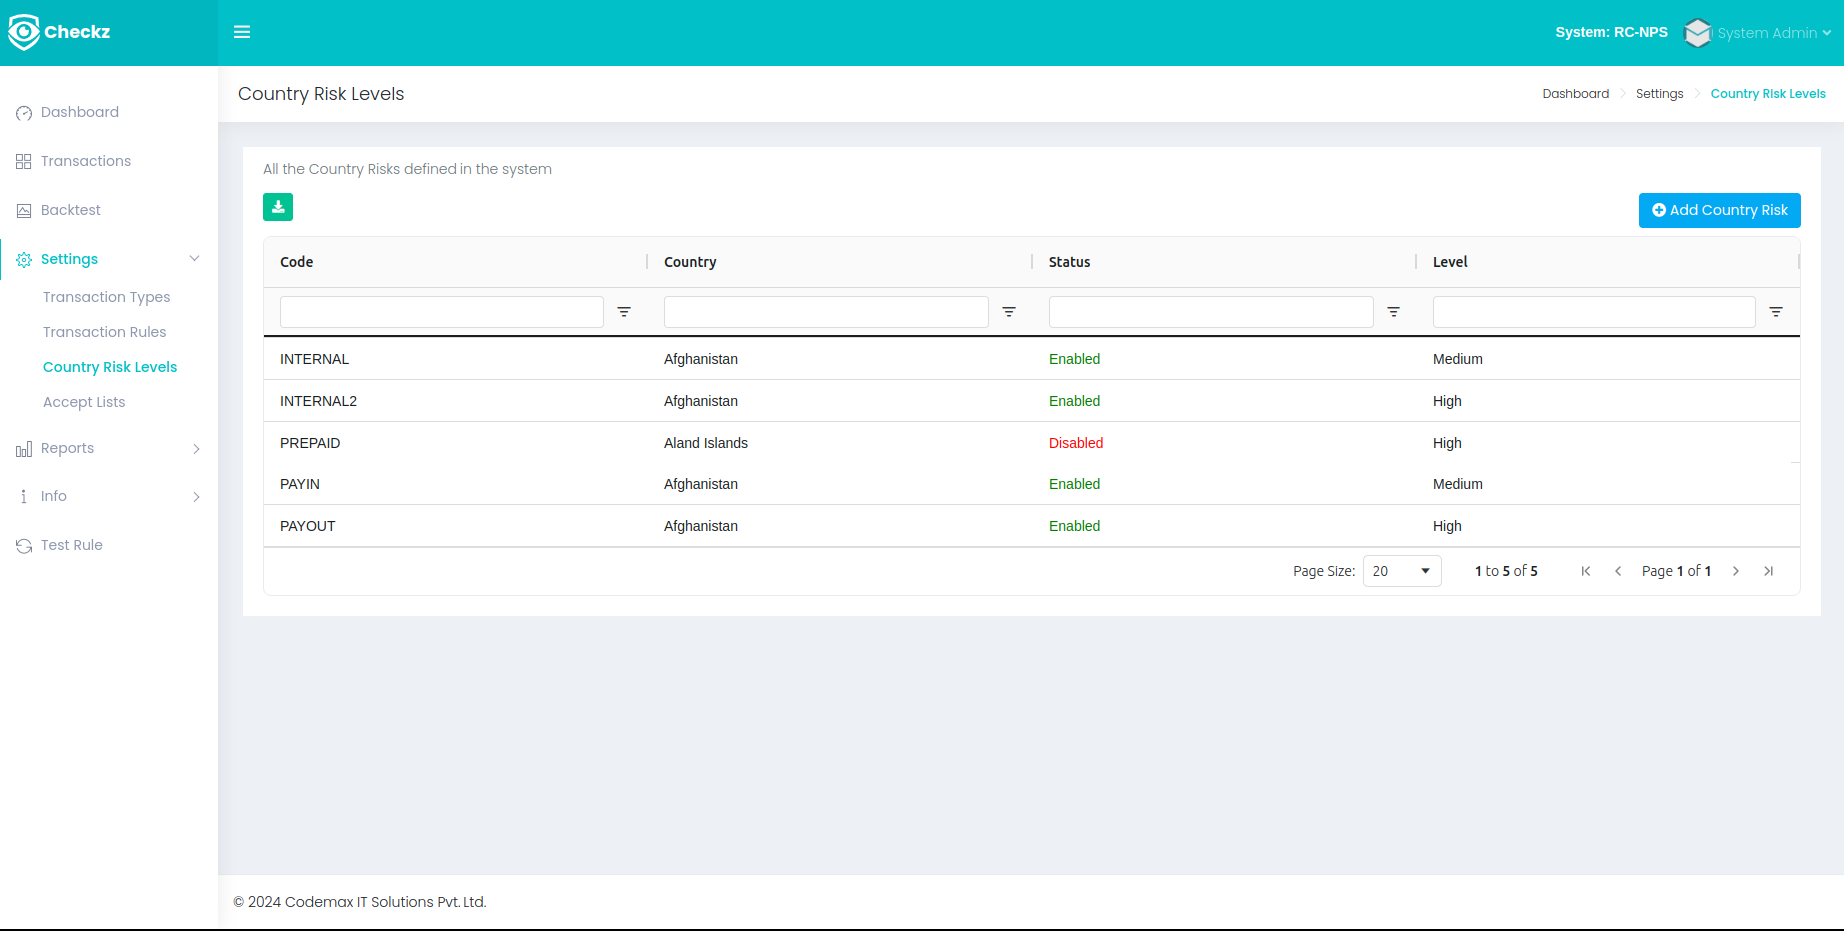Screen dimensions: 1844x931
Task: Click the Reports chart icon
Action: (24, 449)
